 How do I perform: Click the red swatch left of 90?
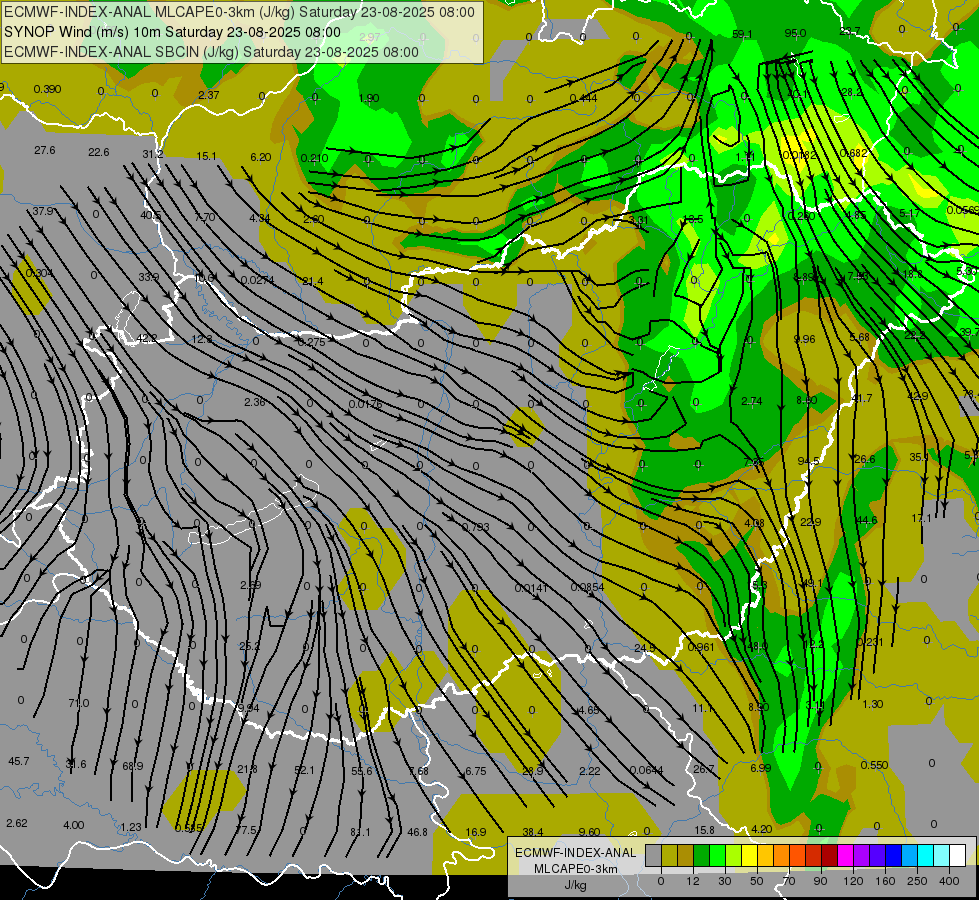point(814,855)
